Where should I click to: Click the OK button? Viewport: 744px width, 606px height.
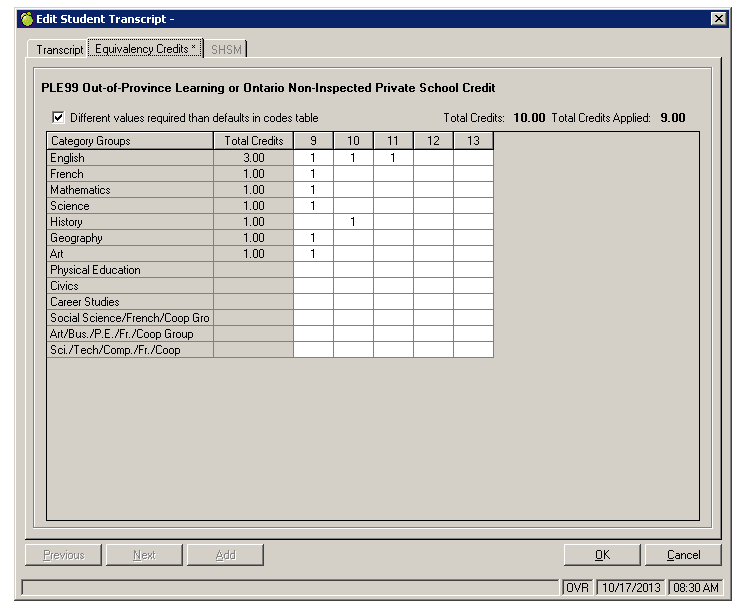[x=601, y=555]
